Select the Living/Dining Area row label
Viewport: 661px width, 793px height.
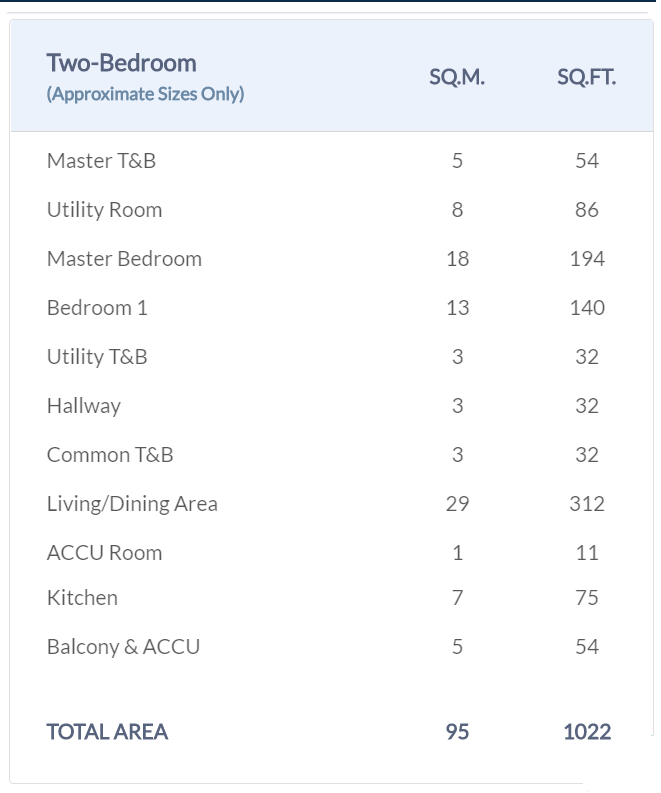(132, 503)
